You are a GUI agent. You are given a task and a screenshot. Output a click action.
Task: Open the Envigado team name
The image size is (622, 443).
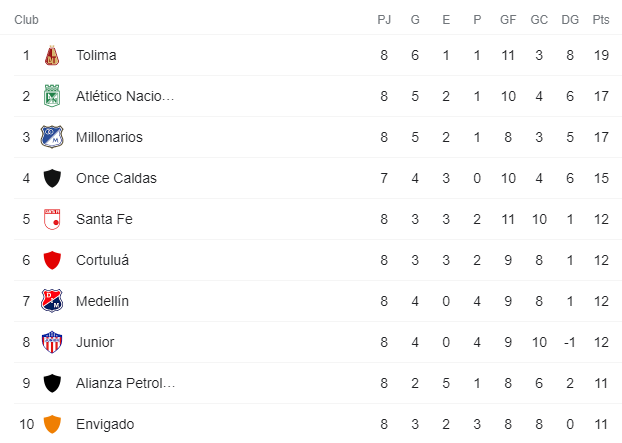(x=105, y=424)
